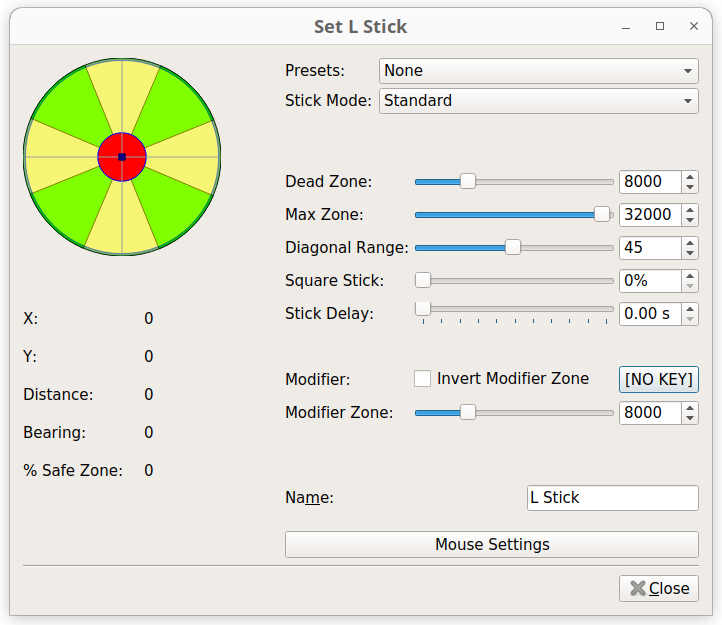Open the Presets dropdown
The height and width of the screenshot is (625, 722).
(538, 71)
